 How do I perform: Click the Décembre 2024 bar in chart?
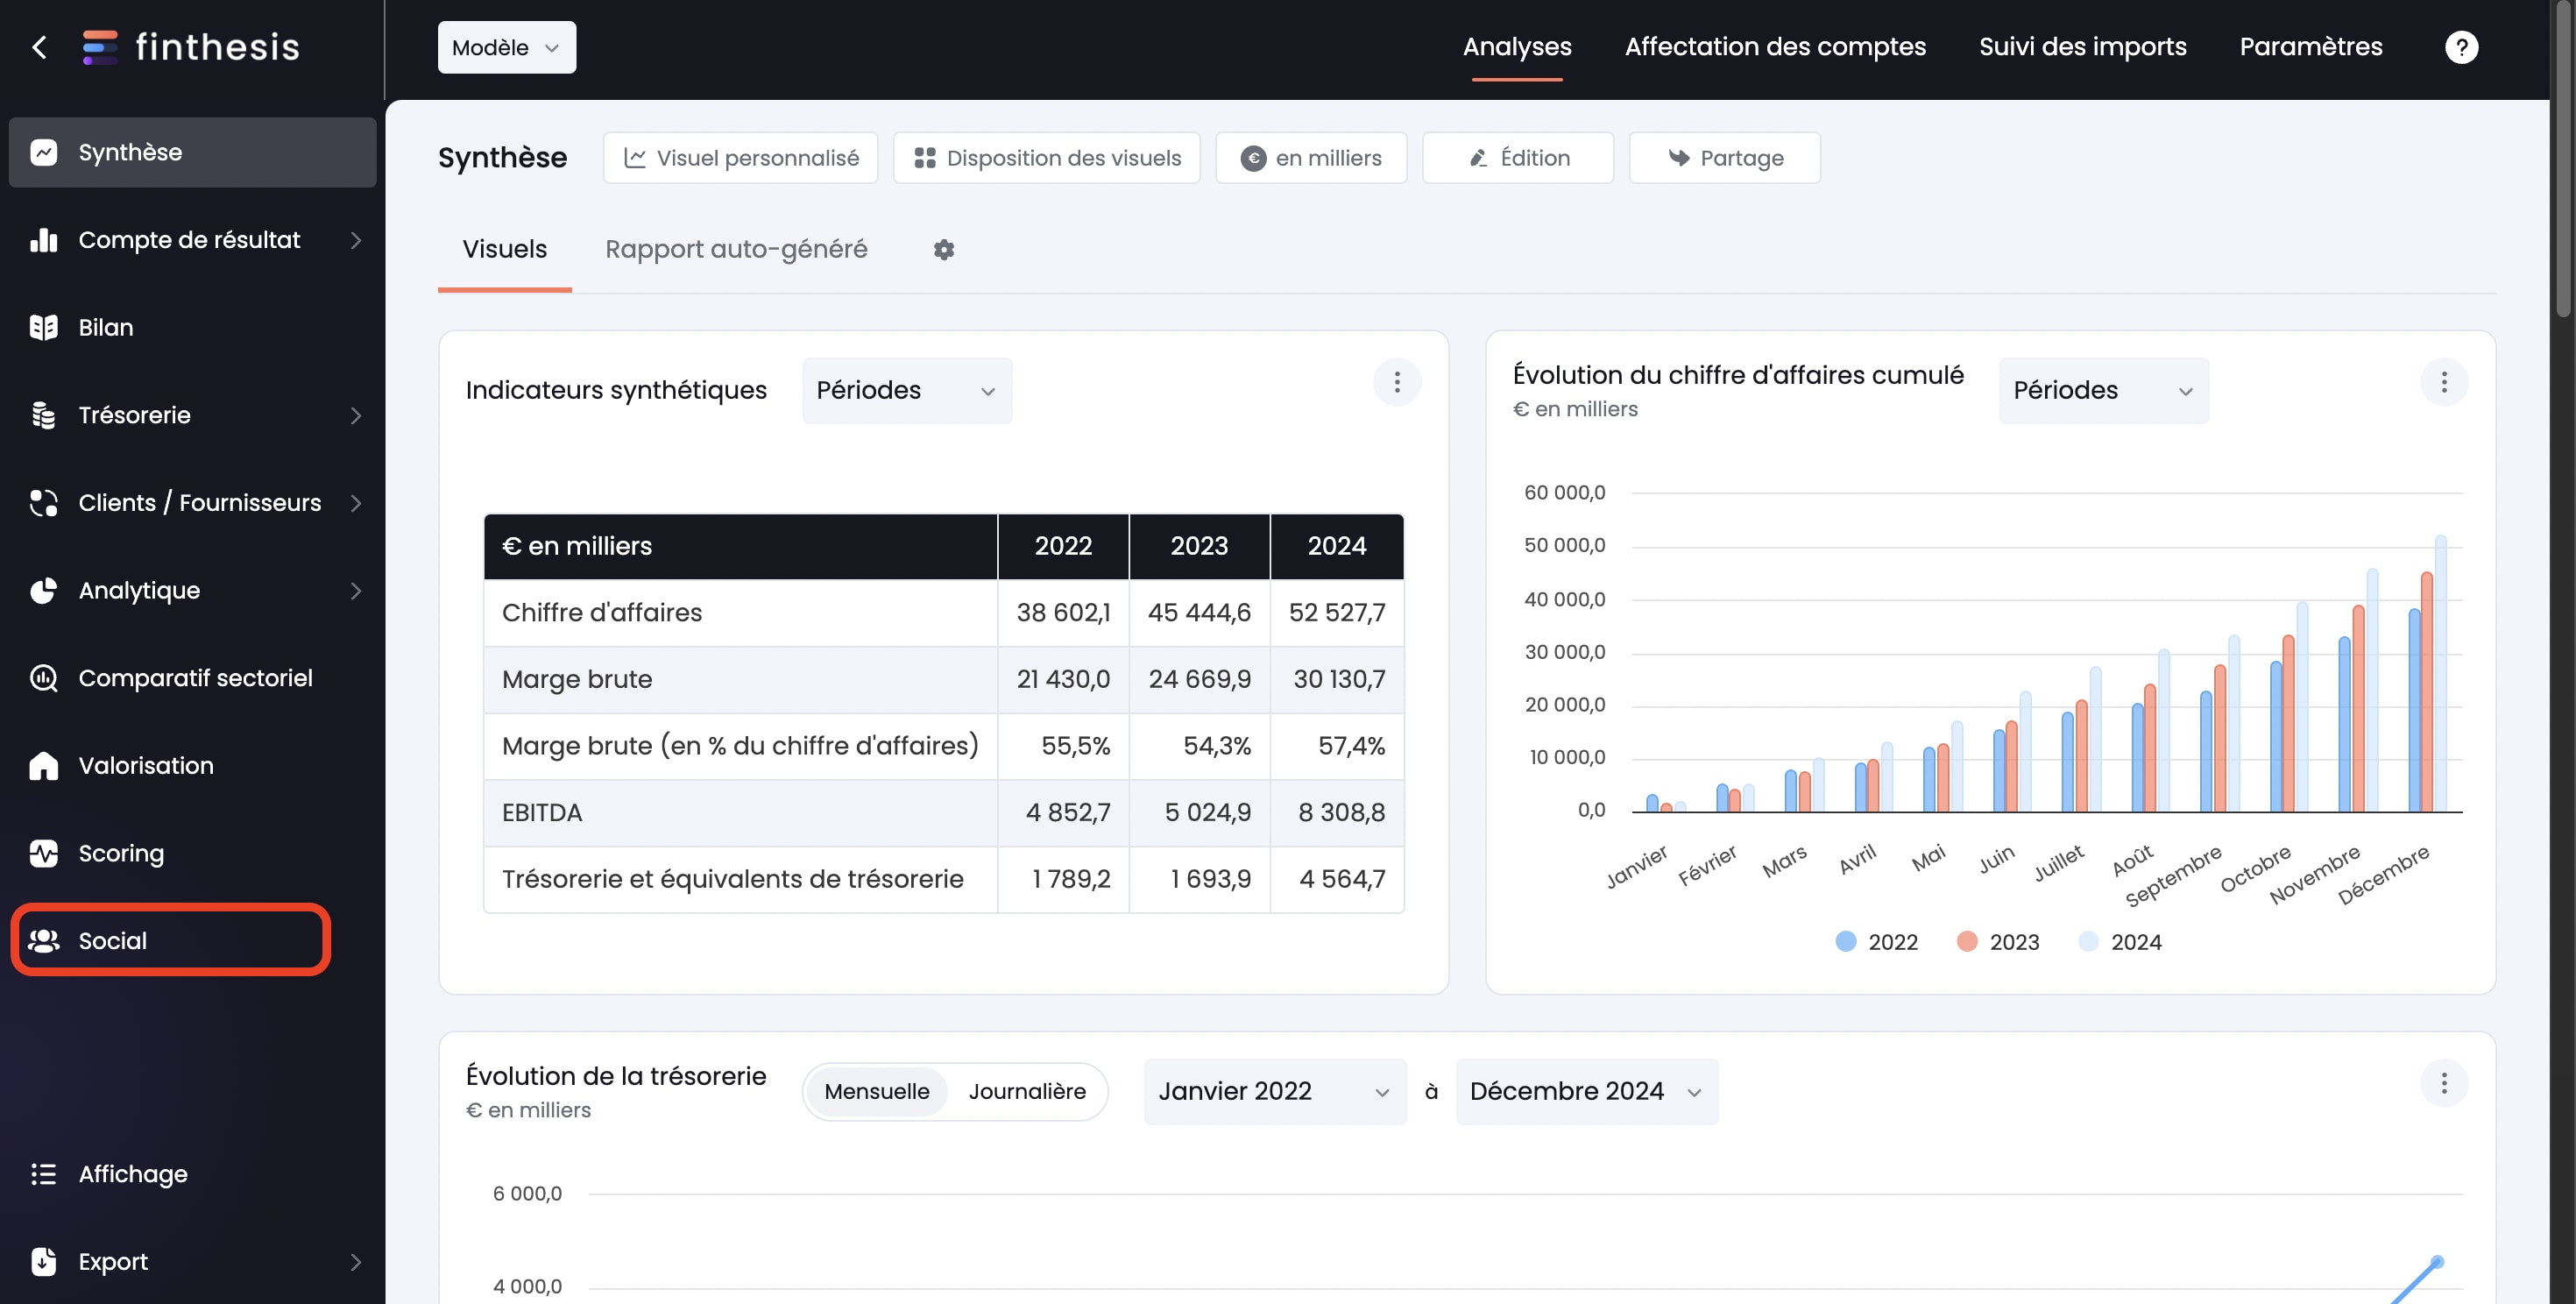2440,673
